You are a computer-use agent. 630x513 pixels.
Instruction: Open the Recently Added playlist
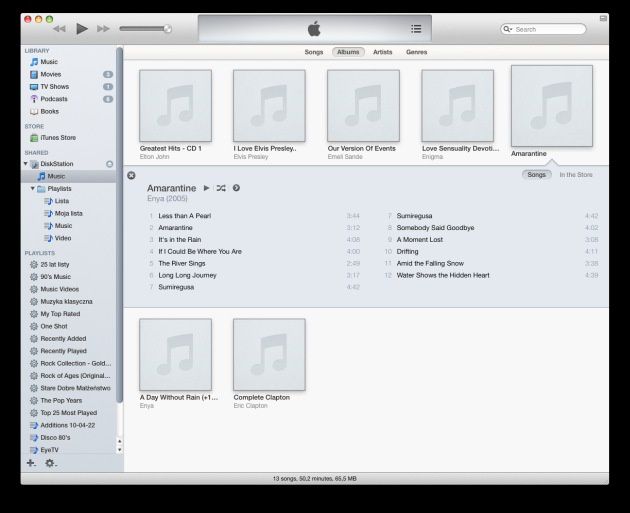click(x=63, y=339)
